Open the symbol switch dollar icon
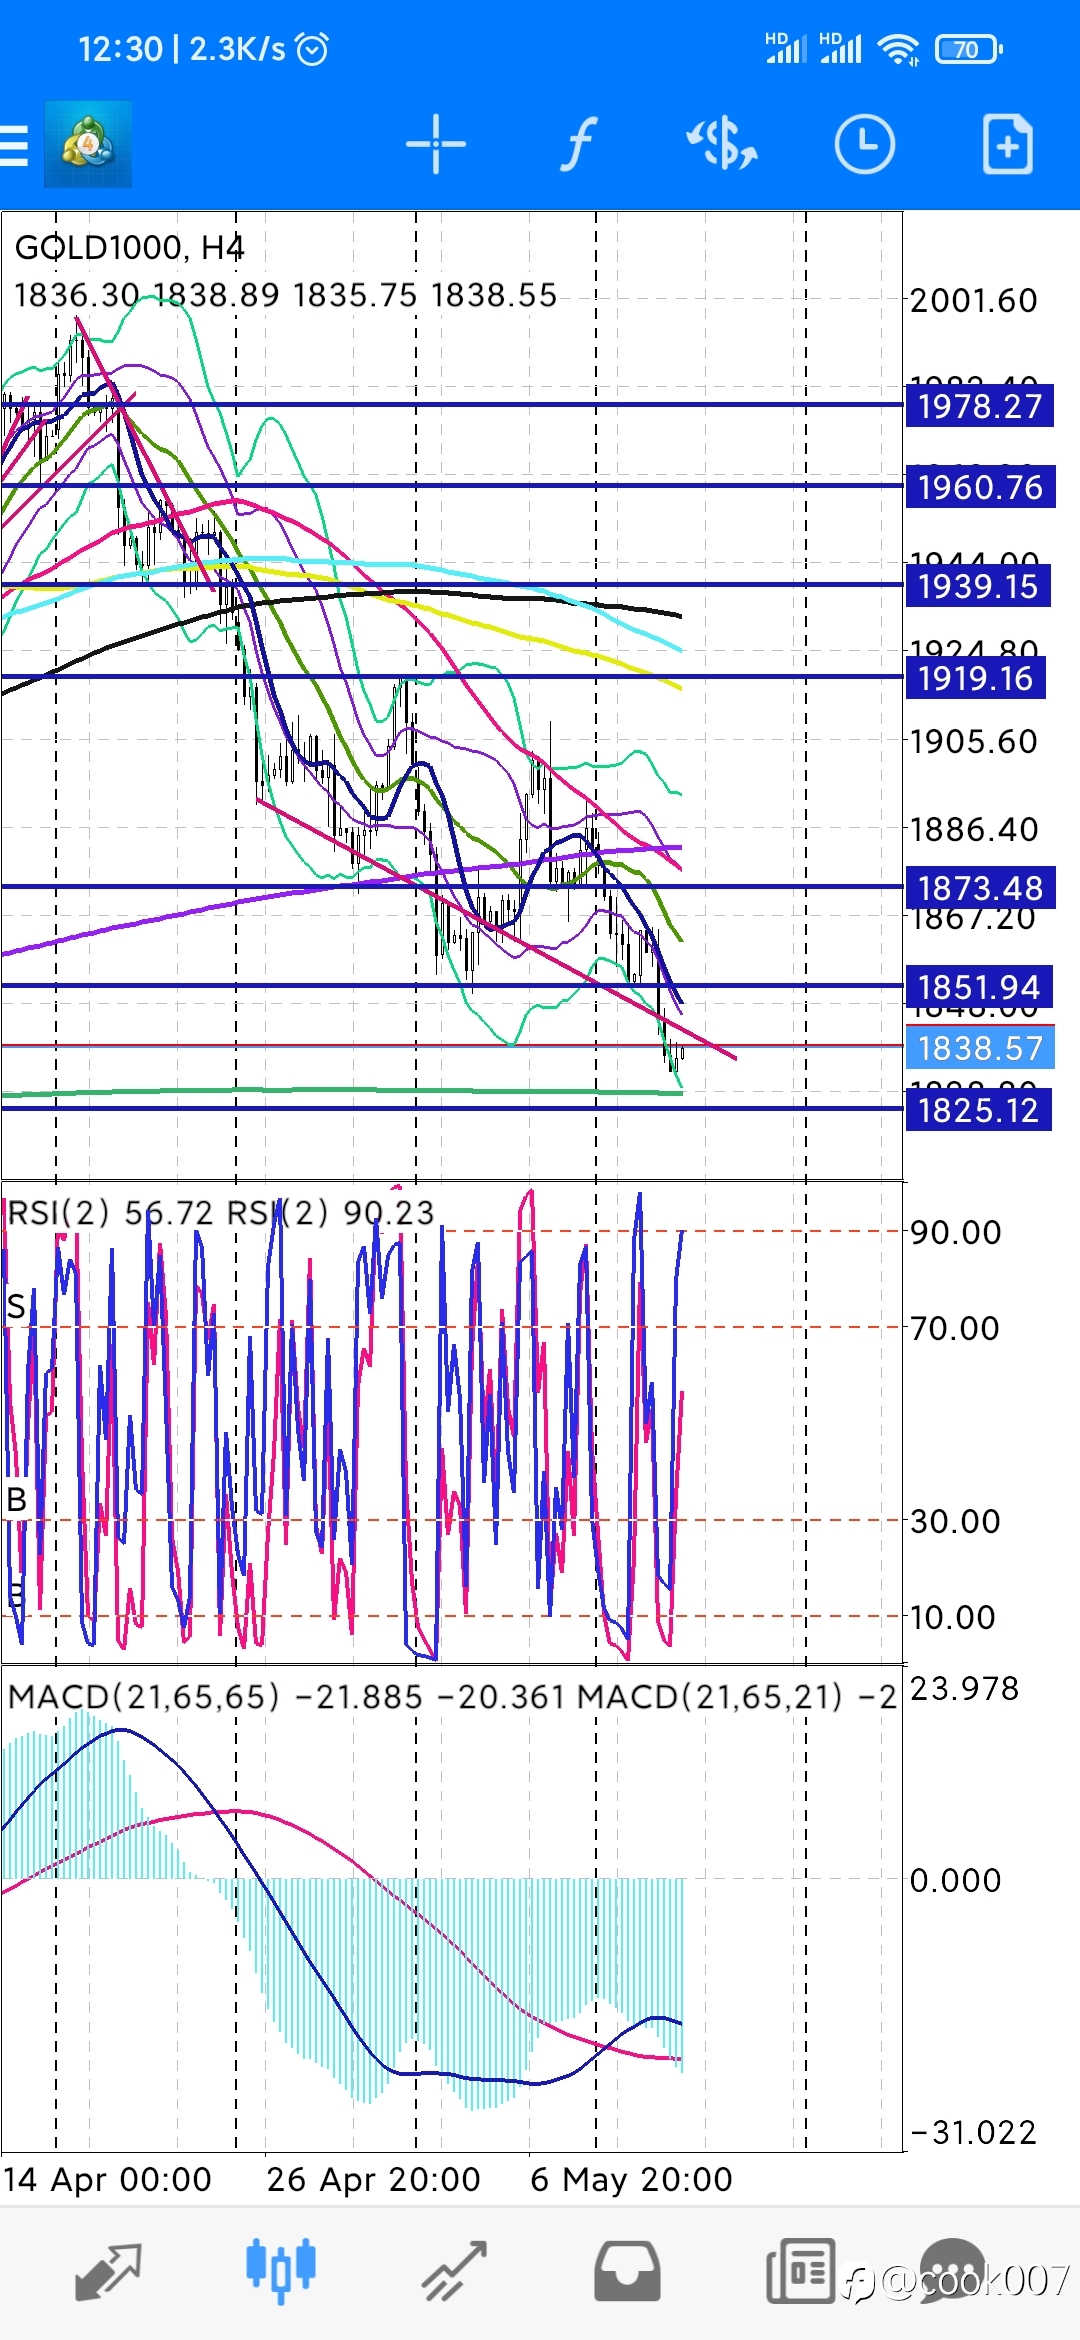This screenshot has height=2340, width=1080. pyautogui.click(x=721, y=145)
